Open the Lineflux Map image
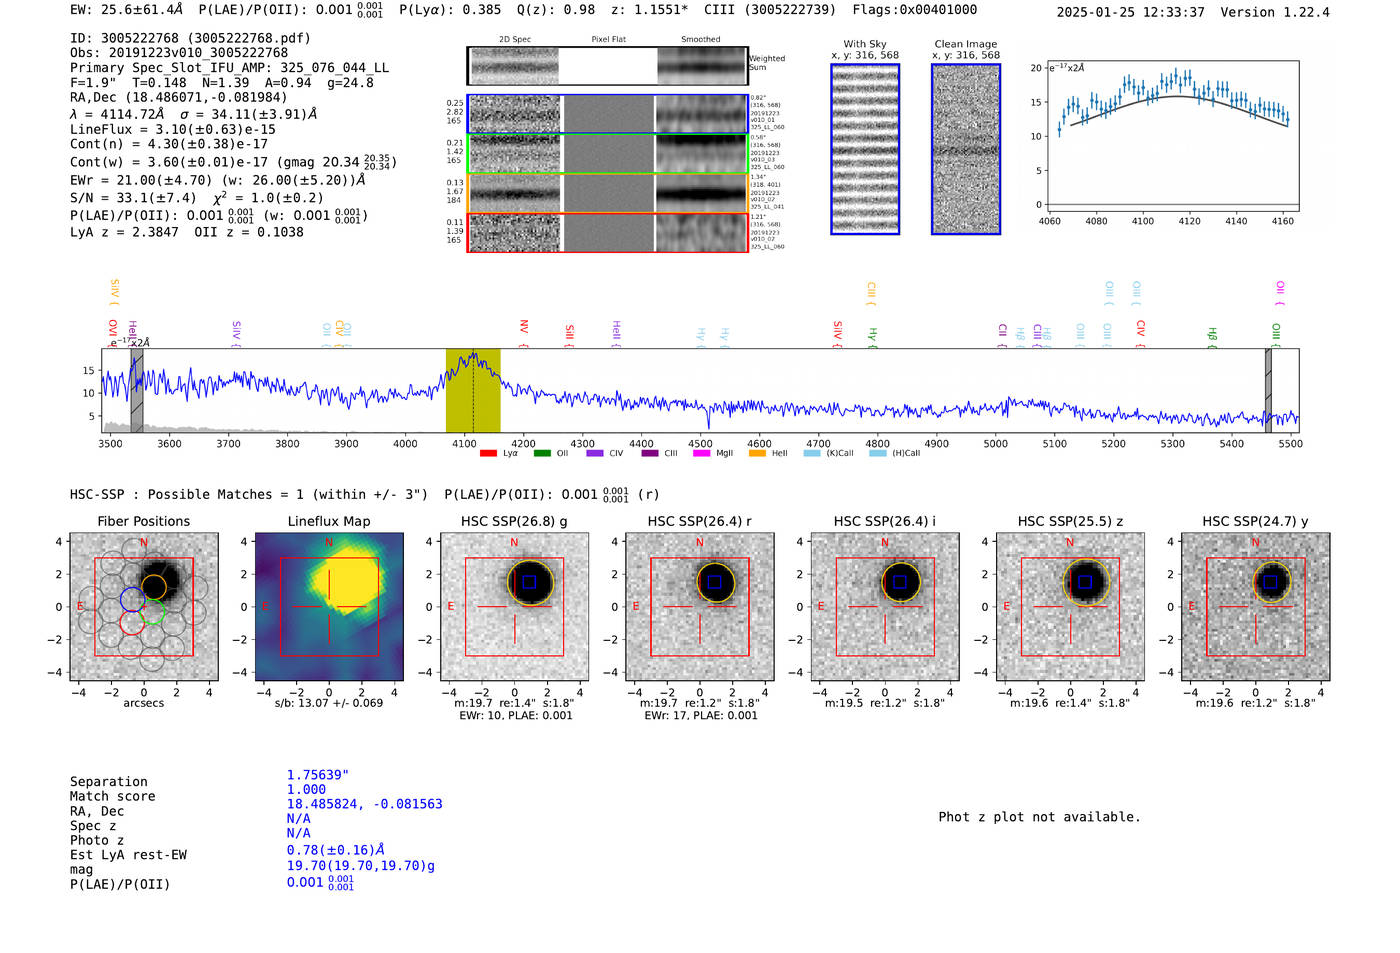 coord(329,606)
